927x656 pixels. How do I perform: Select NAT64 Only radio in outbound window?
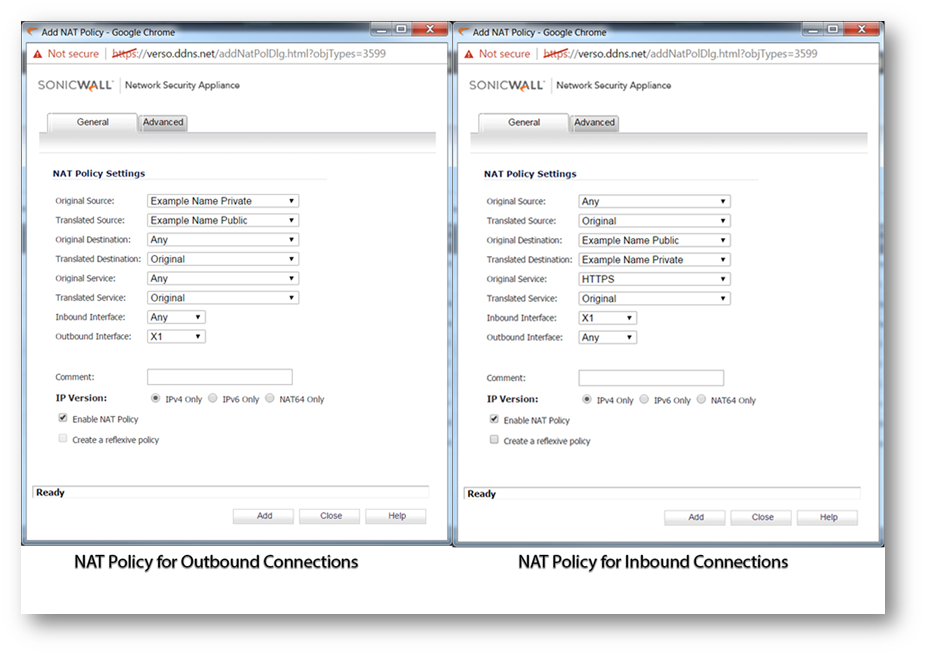pos(270,398)
